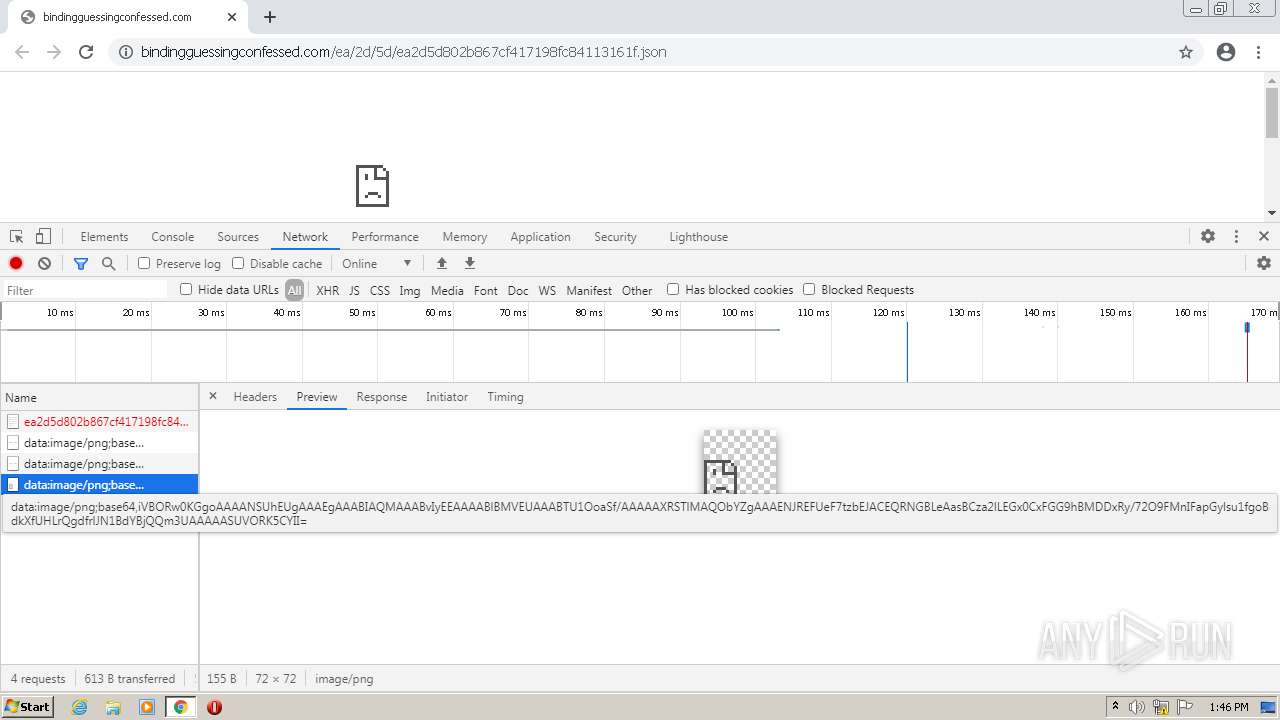Open network settings gear icon
The width and height of the screenshot is (1280, 720).
(1264, 263)
